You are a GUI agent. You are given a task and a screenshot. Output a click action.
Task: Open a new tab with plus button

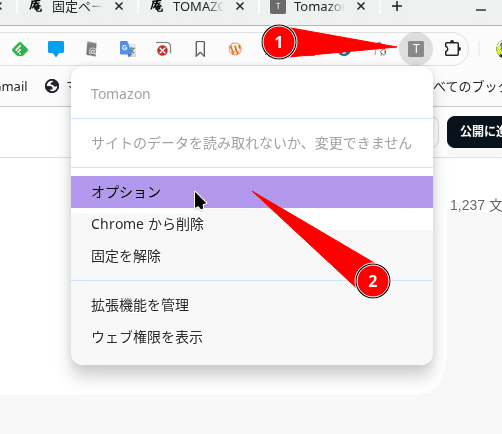(397, 6)
